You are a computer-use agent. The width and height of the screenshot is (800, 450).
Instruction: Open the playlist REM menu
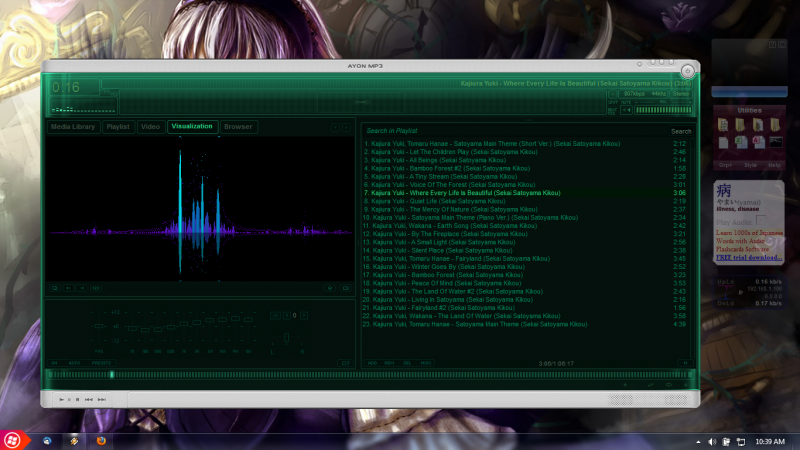389,363
